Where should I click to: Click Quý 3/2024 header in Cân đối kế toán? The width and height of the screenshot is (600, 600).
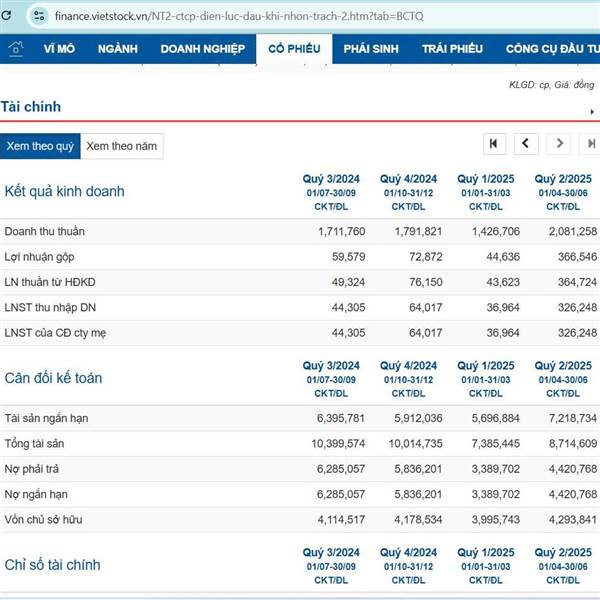coord(331,365)
